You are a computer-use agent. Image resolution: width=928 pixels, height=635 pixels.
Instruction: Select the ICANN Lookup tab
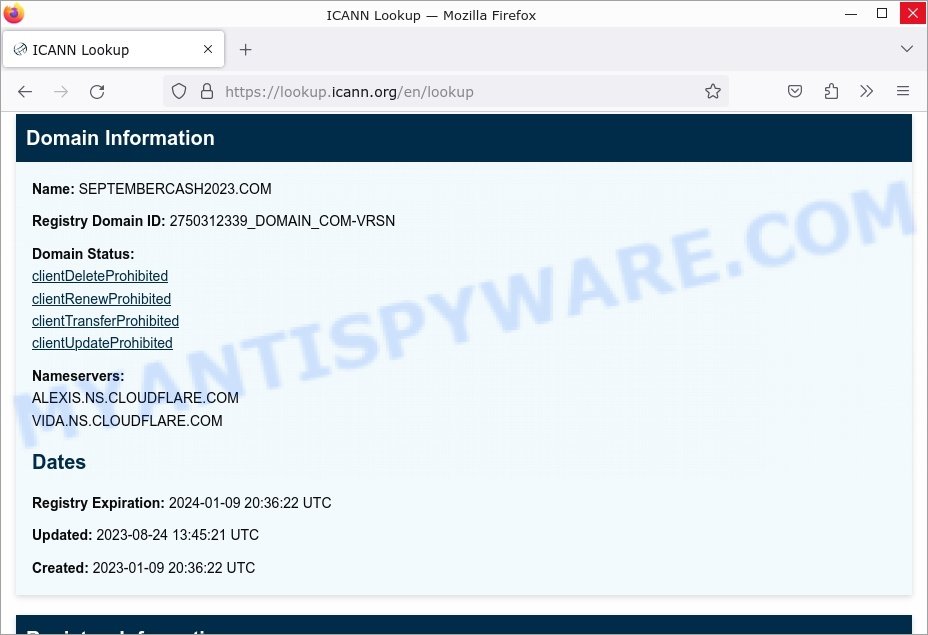(113, 49)
